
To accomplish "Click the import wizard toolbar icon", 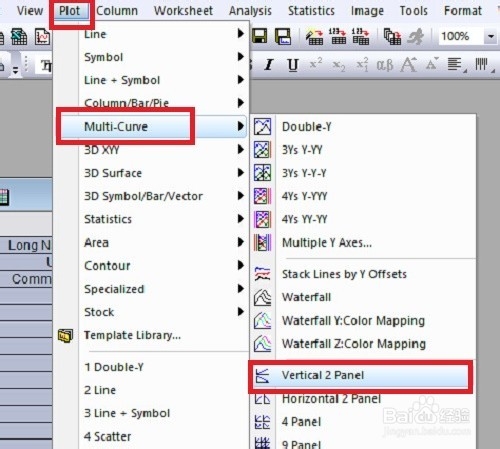I will click(314, 37).
